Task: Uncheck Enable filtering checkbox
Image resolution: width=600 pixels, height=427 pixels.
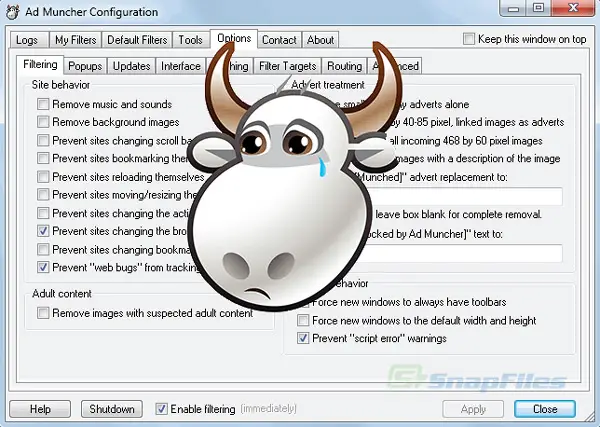Action: [161, 409]
